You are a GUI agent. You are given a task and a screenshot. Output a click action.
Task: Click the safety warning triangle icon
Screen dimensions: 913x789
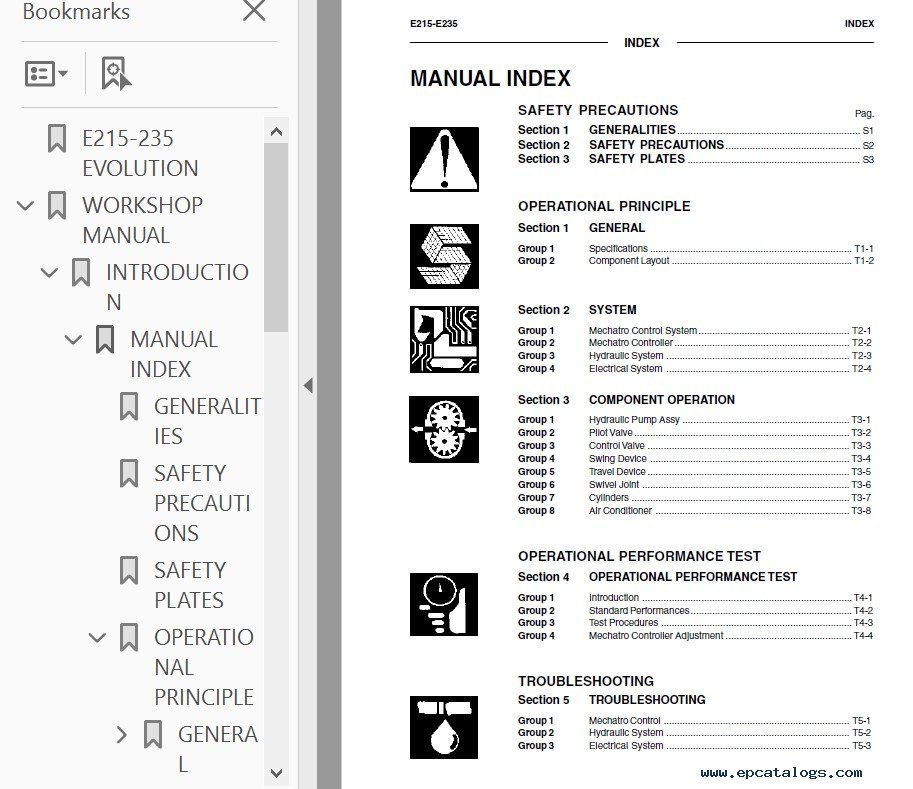pos(444,159)
